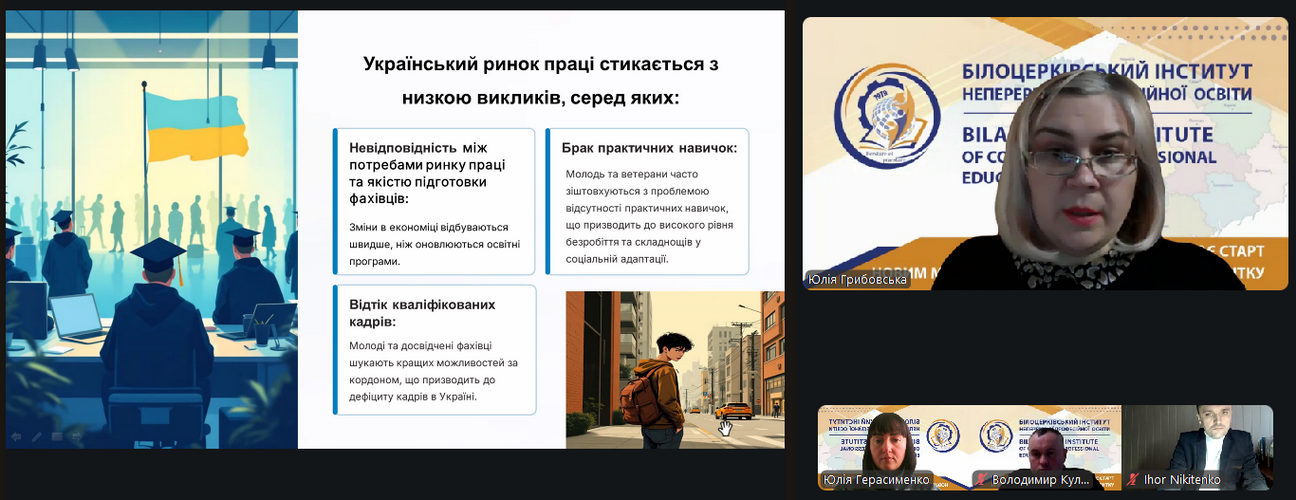Click muted microphone icon beside Володимир Кул...
The image size is (1296, 500).
pos(982,480)
